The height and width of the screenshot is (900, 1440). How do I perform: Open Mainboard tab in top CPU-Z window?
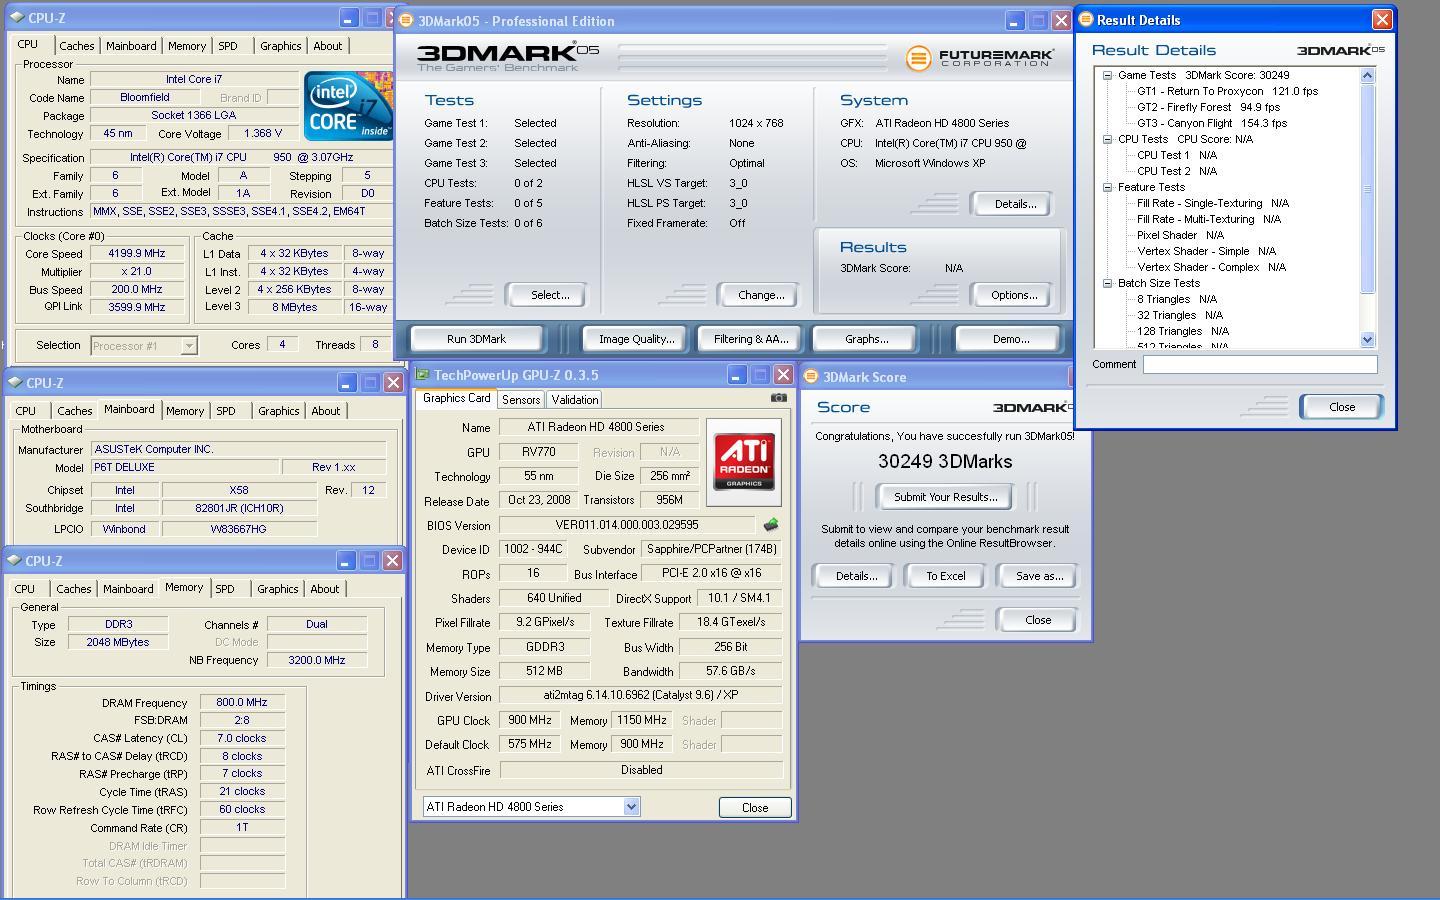point(131,46)
